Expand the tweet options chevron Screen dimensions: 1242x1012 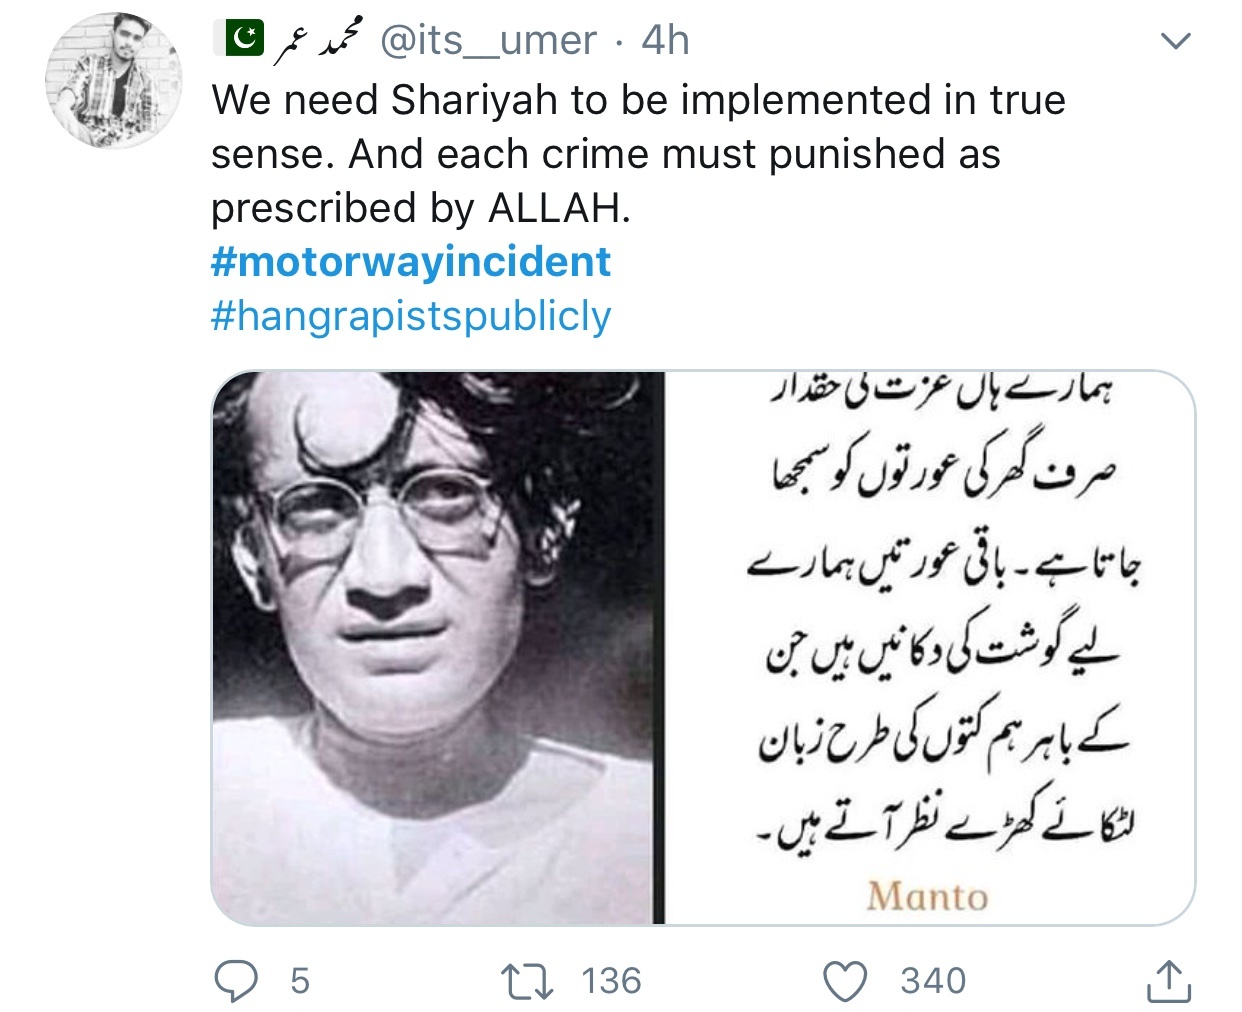click(1175, 41)
